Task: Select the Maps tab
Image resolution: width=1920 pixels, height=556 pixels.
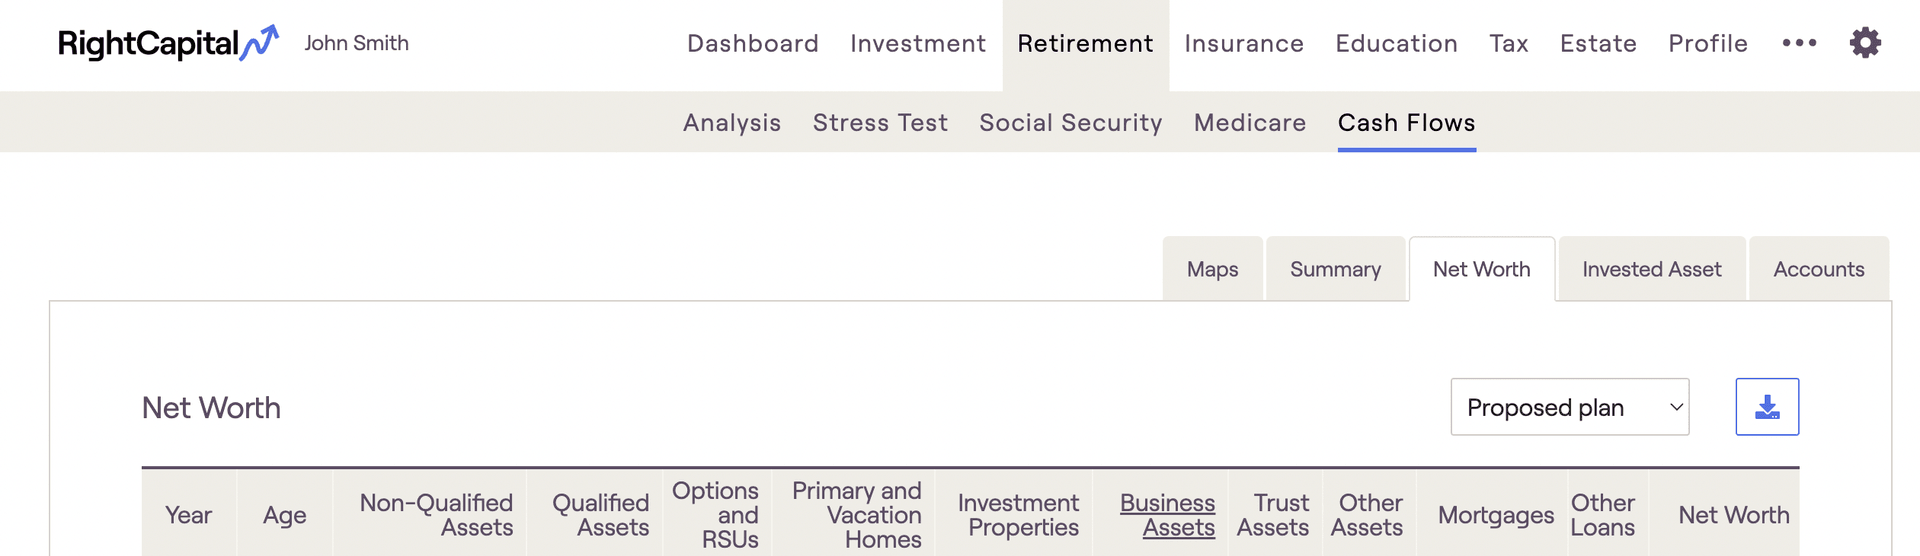Action: pyautogui.click(x=1212, y=269)
